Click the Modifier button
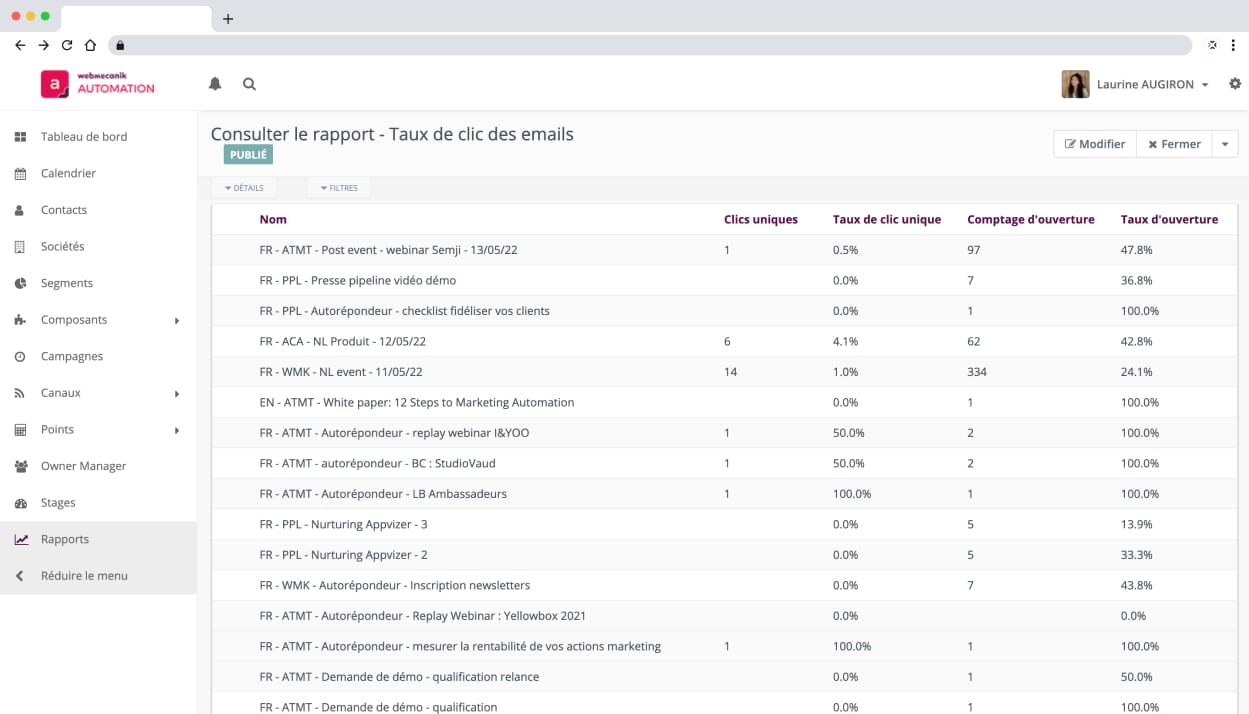 pos(1095,144)
